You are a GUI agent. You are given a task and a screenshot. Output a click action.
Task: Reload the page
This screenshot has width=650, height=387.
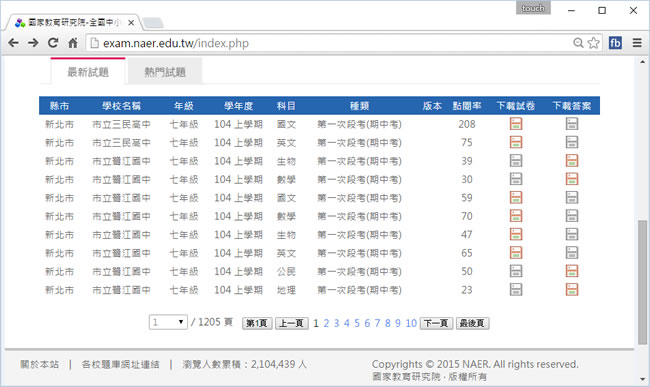pyautogui.click(x=53, y=43)
